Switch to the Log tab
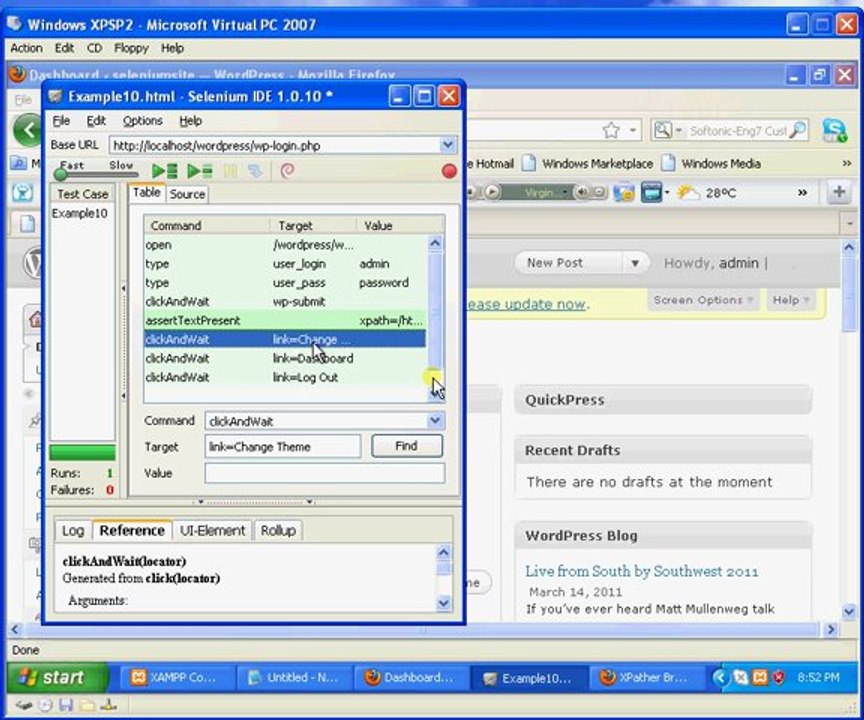Image resolution: width=864 pixels, height=720 pixels. click(73, 530)
